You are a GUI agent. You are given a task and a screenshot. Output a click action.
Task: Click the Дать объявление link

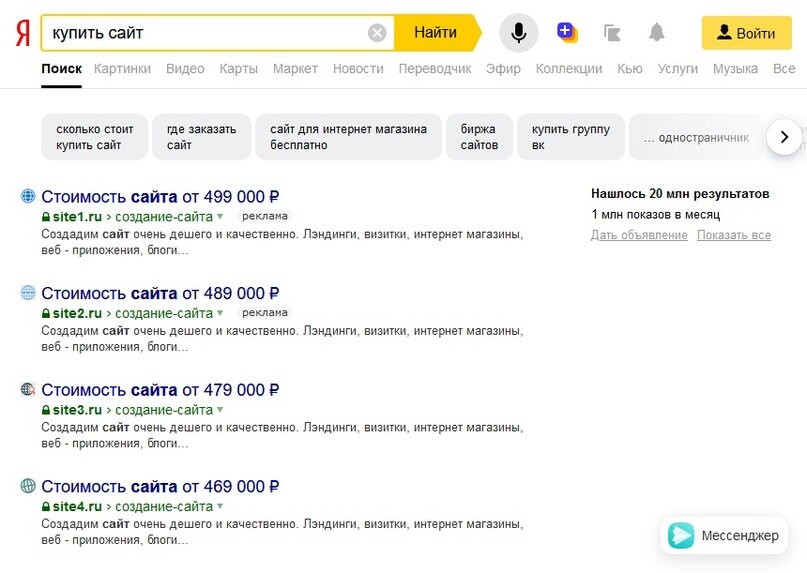639,235
